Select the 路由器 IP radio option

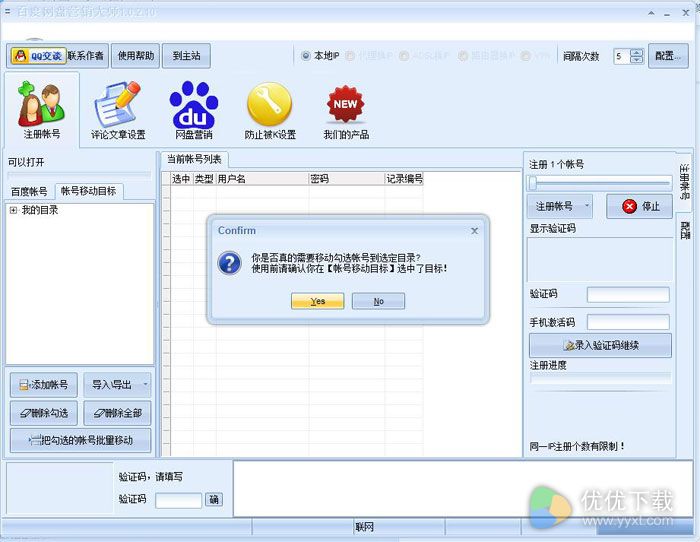coord(463,56)
